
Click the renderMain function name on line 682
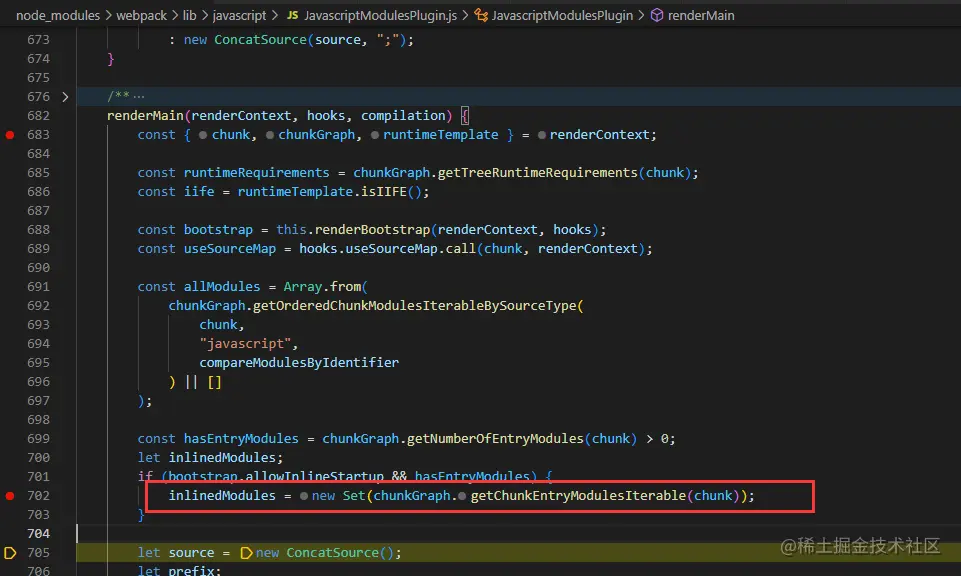click(x=145, y=116)
